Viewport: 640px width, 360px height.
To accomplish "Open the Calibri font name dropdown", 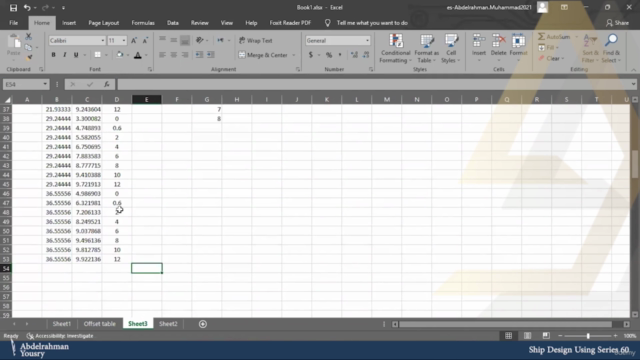I will click(x=102, y=40).
